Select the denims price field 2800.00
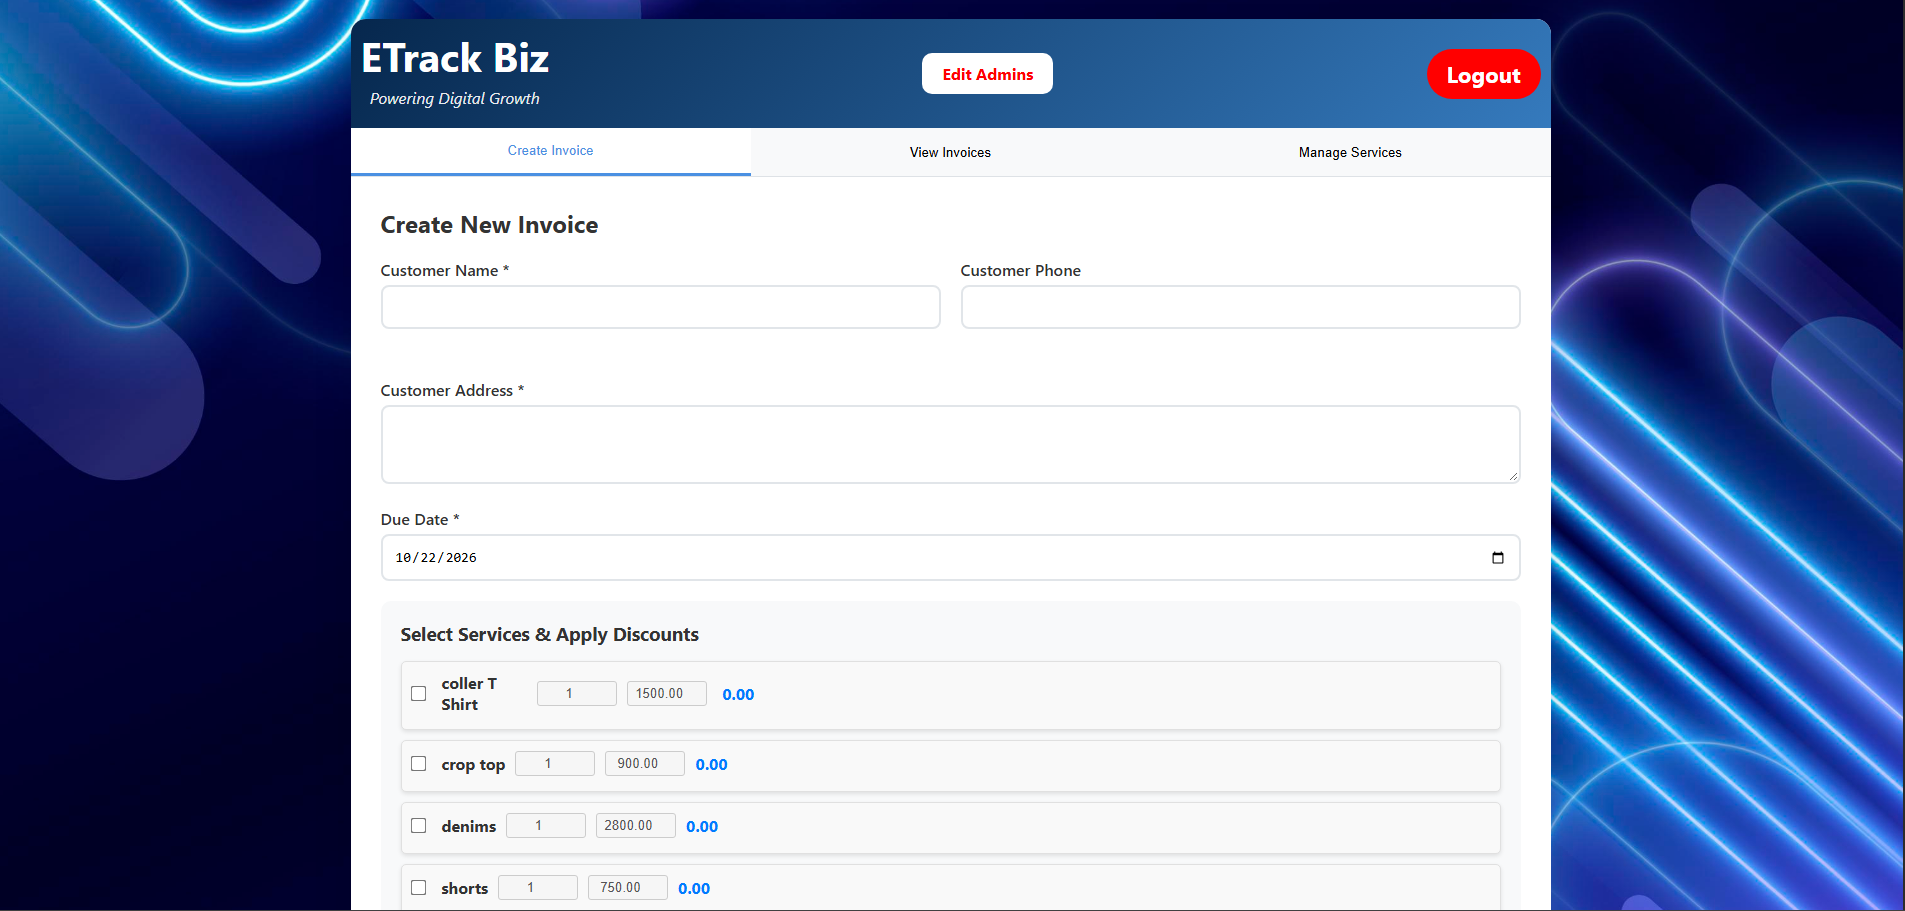 tap(636, 825)
